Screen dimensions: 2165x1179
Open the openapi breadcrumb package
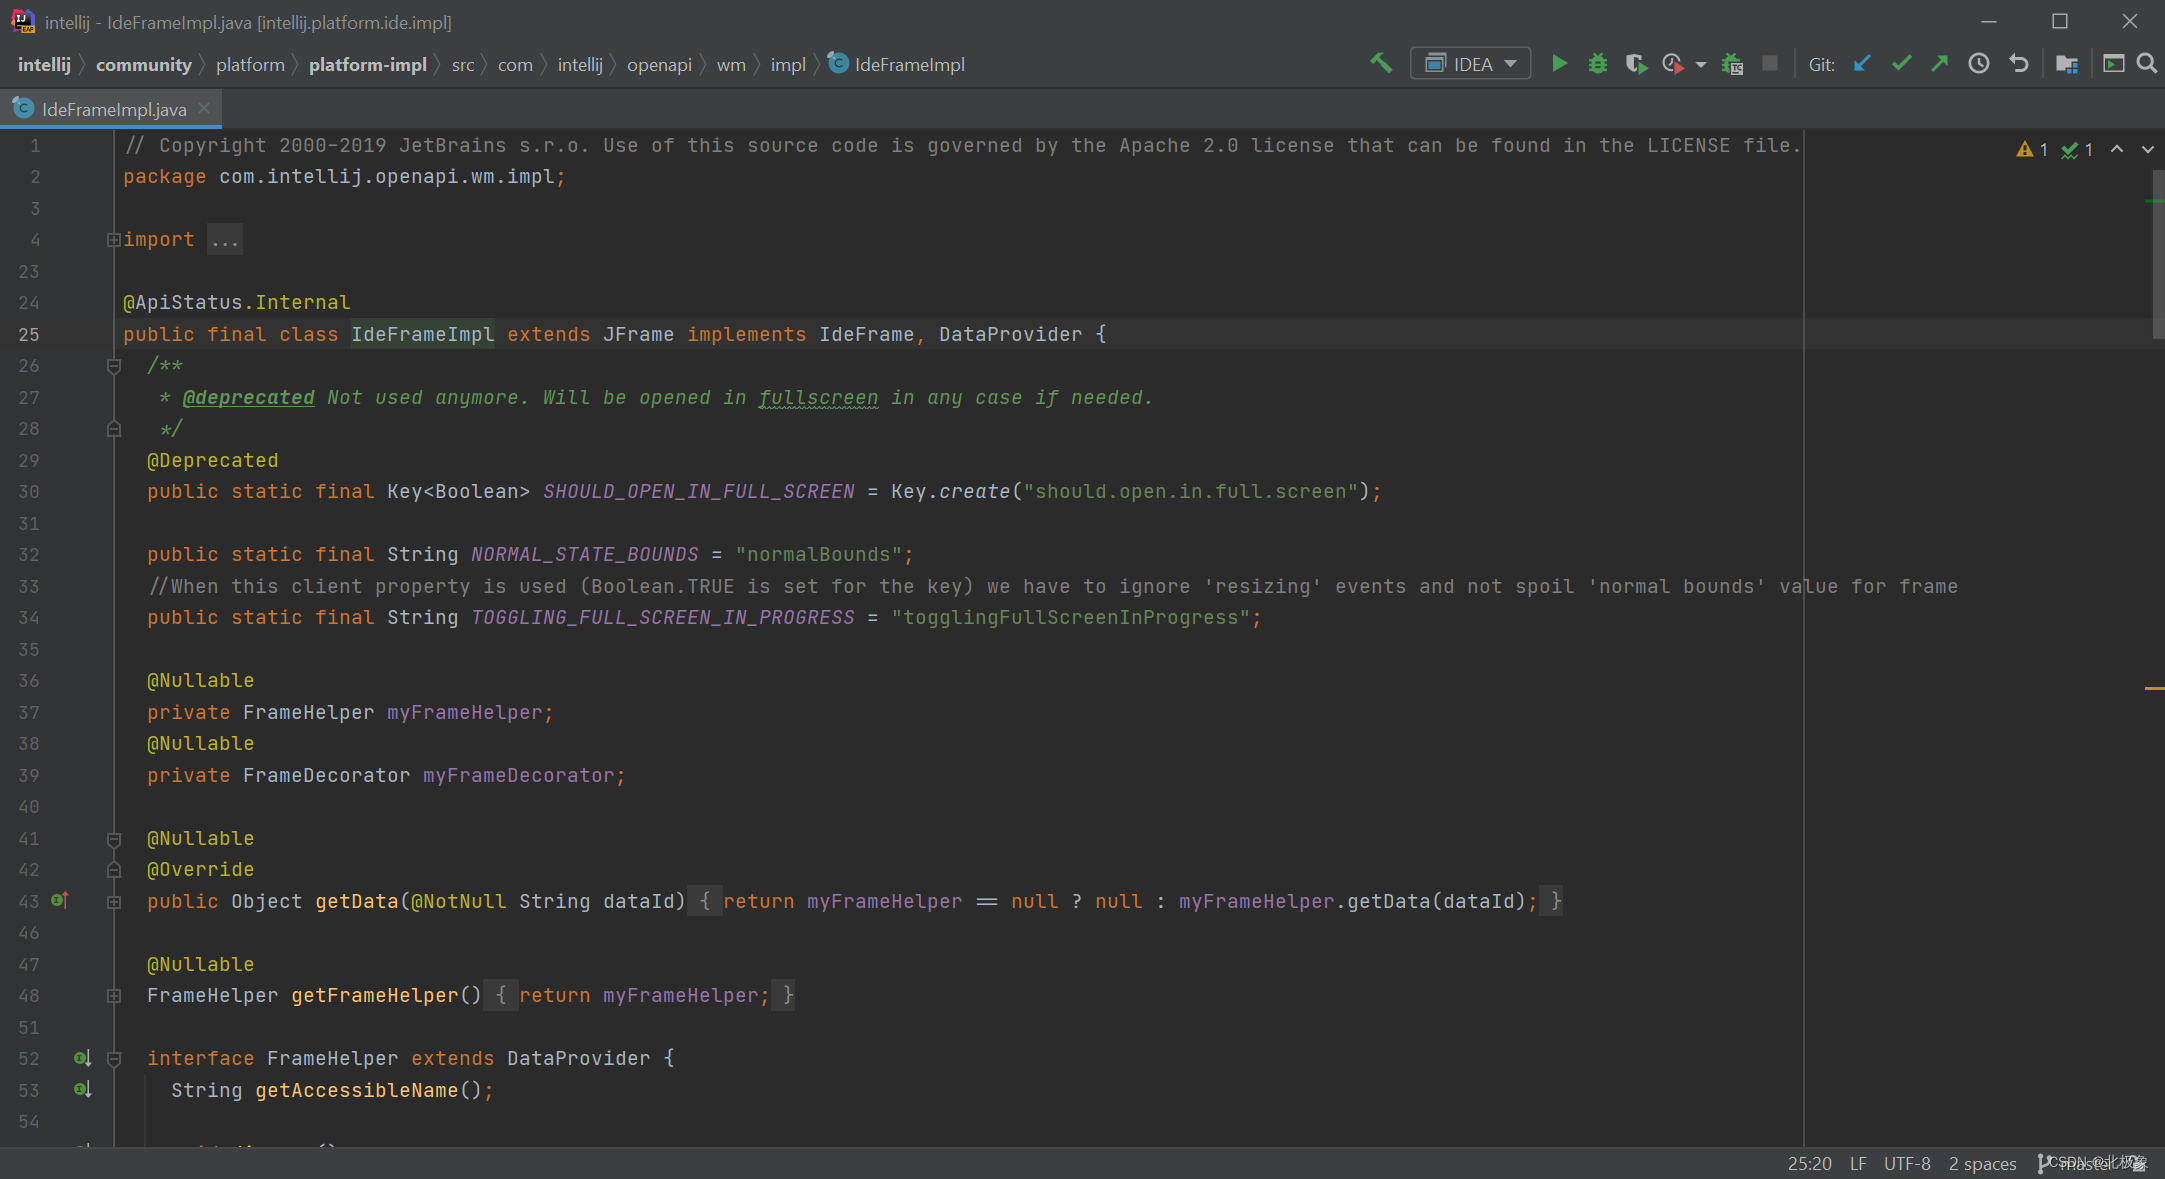click(658, 64)
